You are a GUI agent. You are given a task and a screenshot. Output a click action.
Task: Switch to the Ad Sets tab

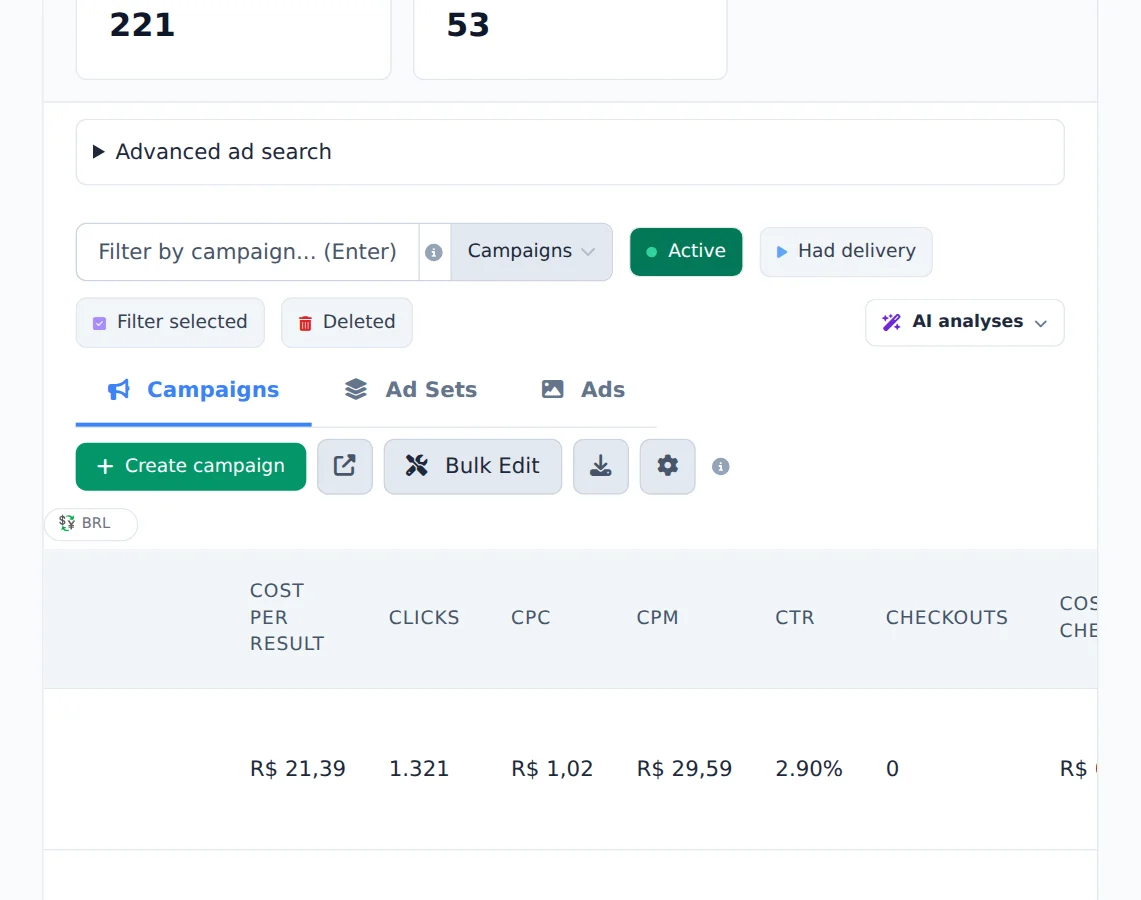410,390
